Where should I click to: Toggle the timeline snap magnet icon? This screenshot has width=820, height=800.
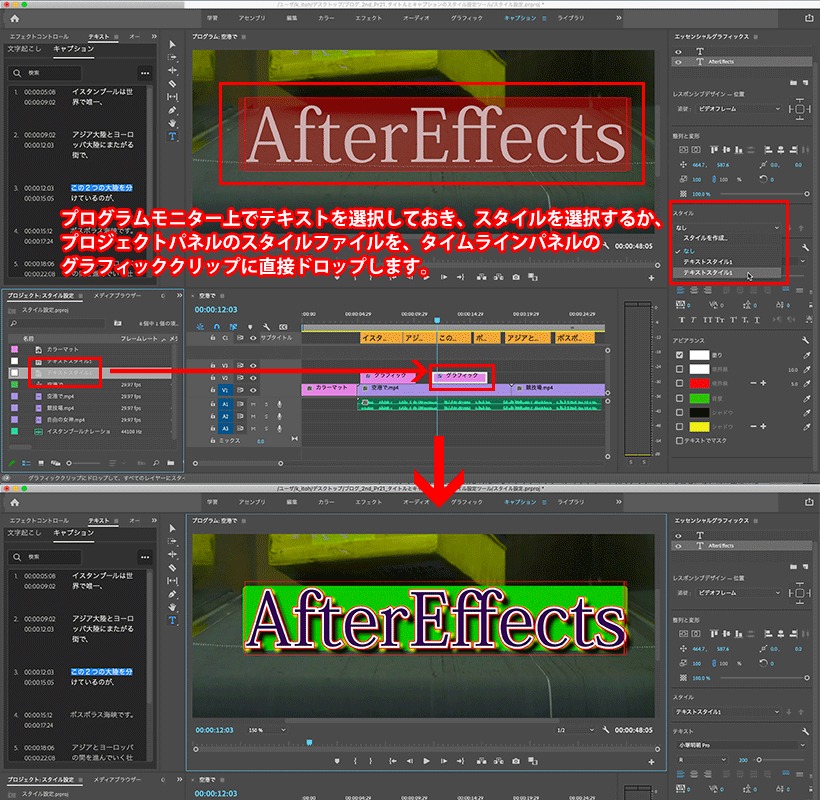(217, 326)
